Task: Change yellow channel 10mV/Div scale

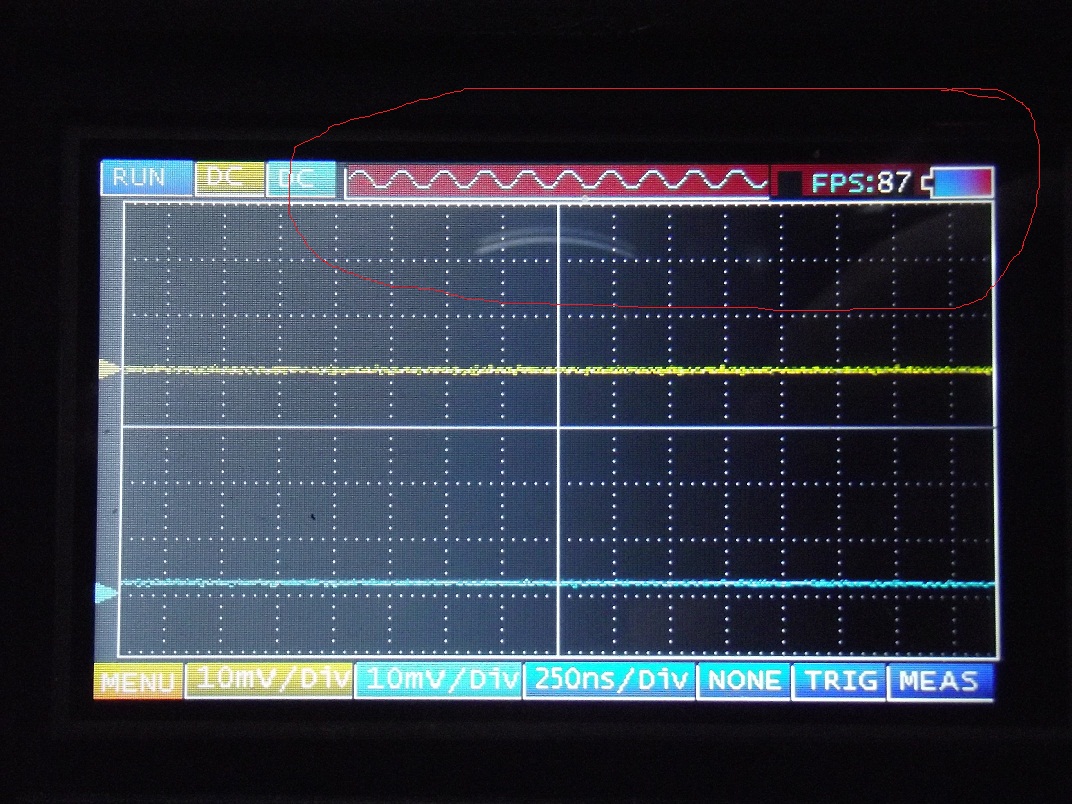Action: click(x=269, y=680)
